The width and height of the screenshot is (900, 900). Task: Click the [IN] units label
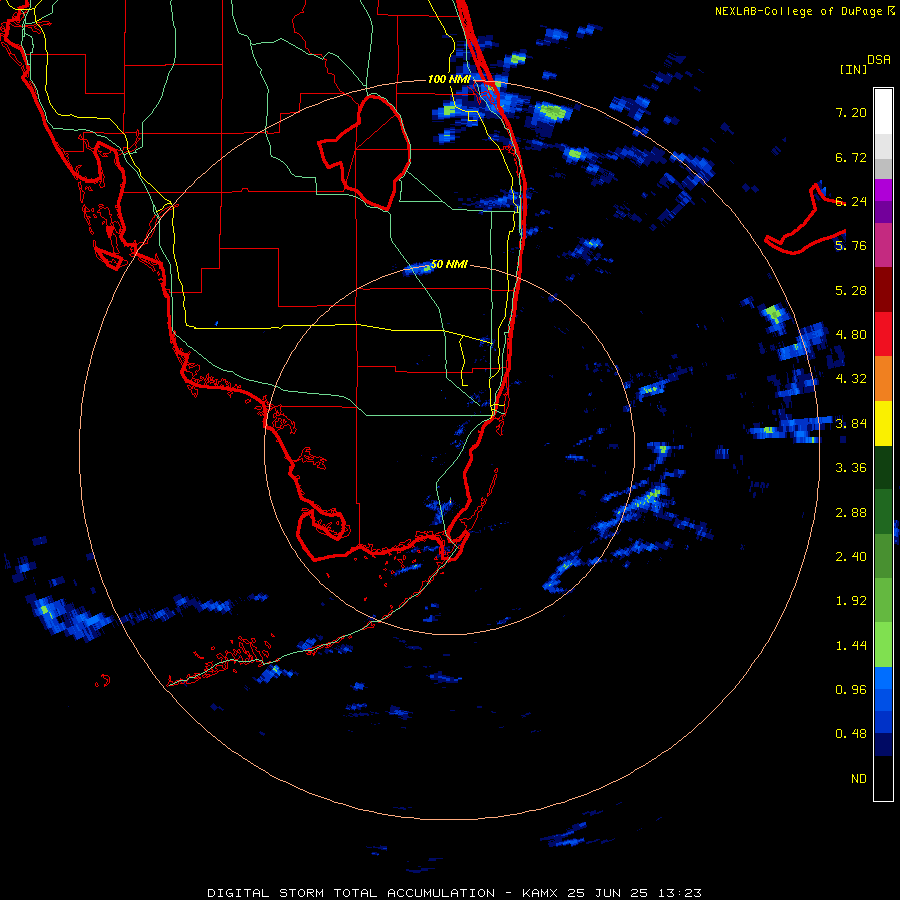coord(853,69)
